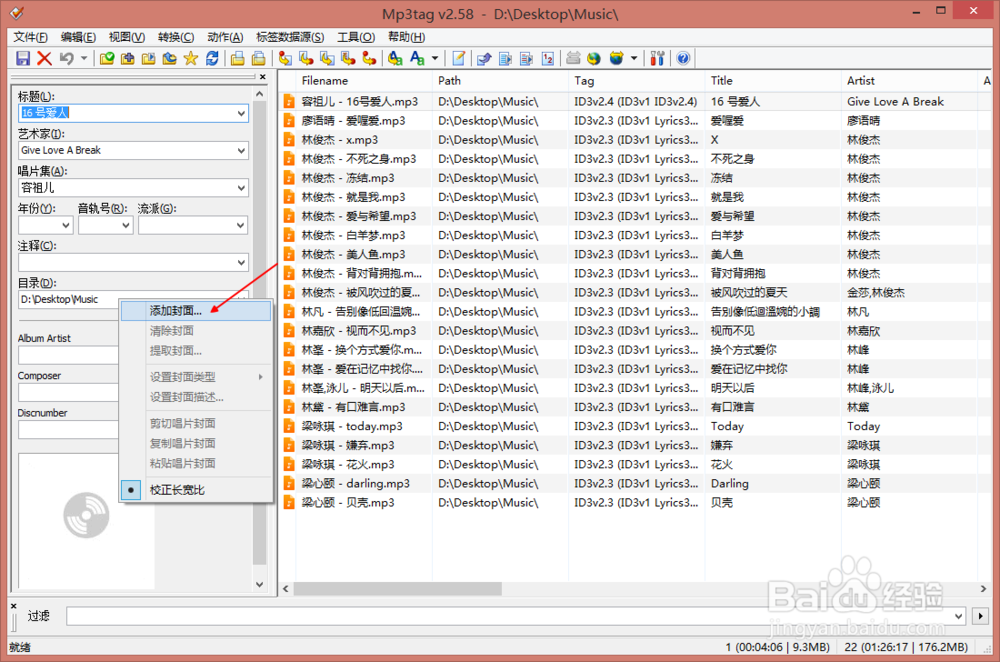
Task: Click the Auto-numbering wizard icon showing 1 2
Action: tap(548, 59)
